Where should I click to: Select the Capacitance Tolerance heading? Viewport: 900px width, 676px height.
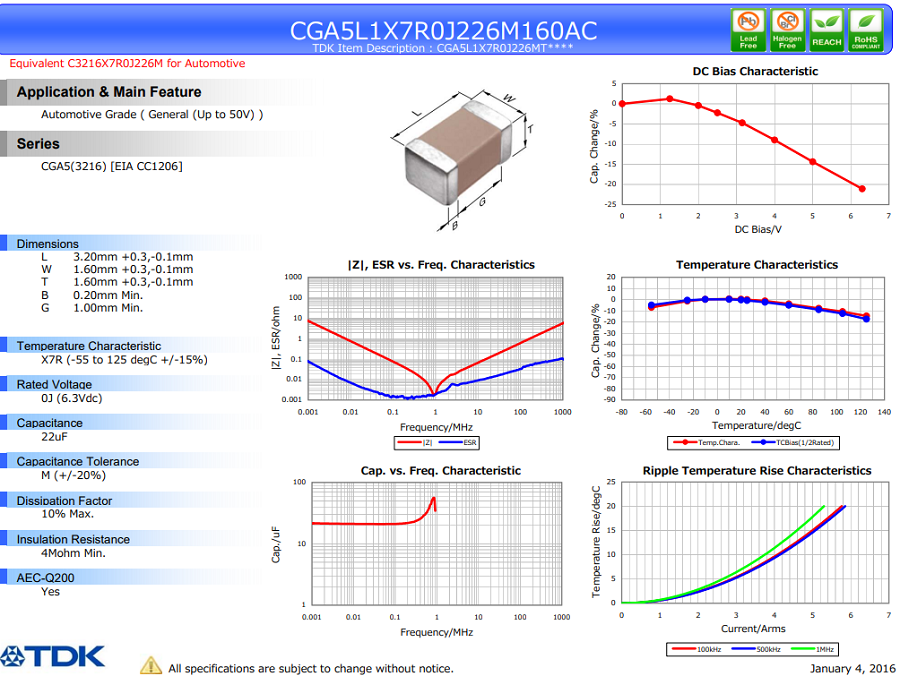(78, 461)
